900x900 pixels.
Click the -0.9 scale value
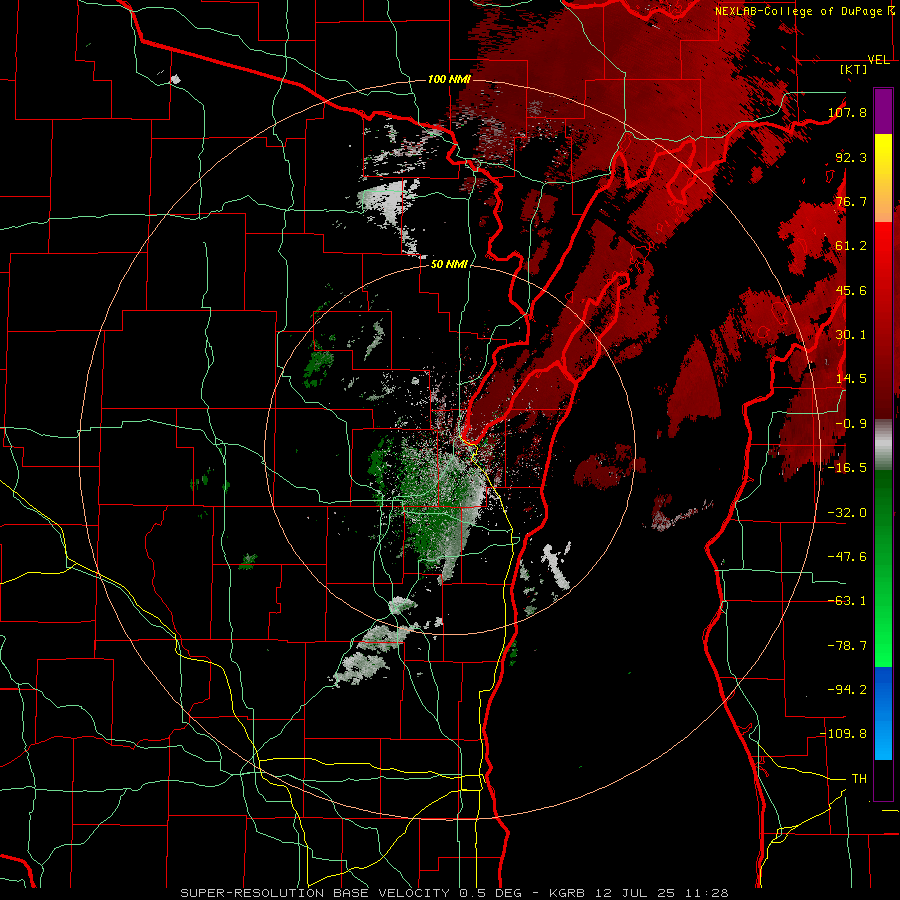click(x=851, y=424)
